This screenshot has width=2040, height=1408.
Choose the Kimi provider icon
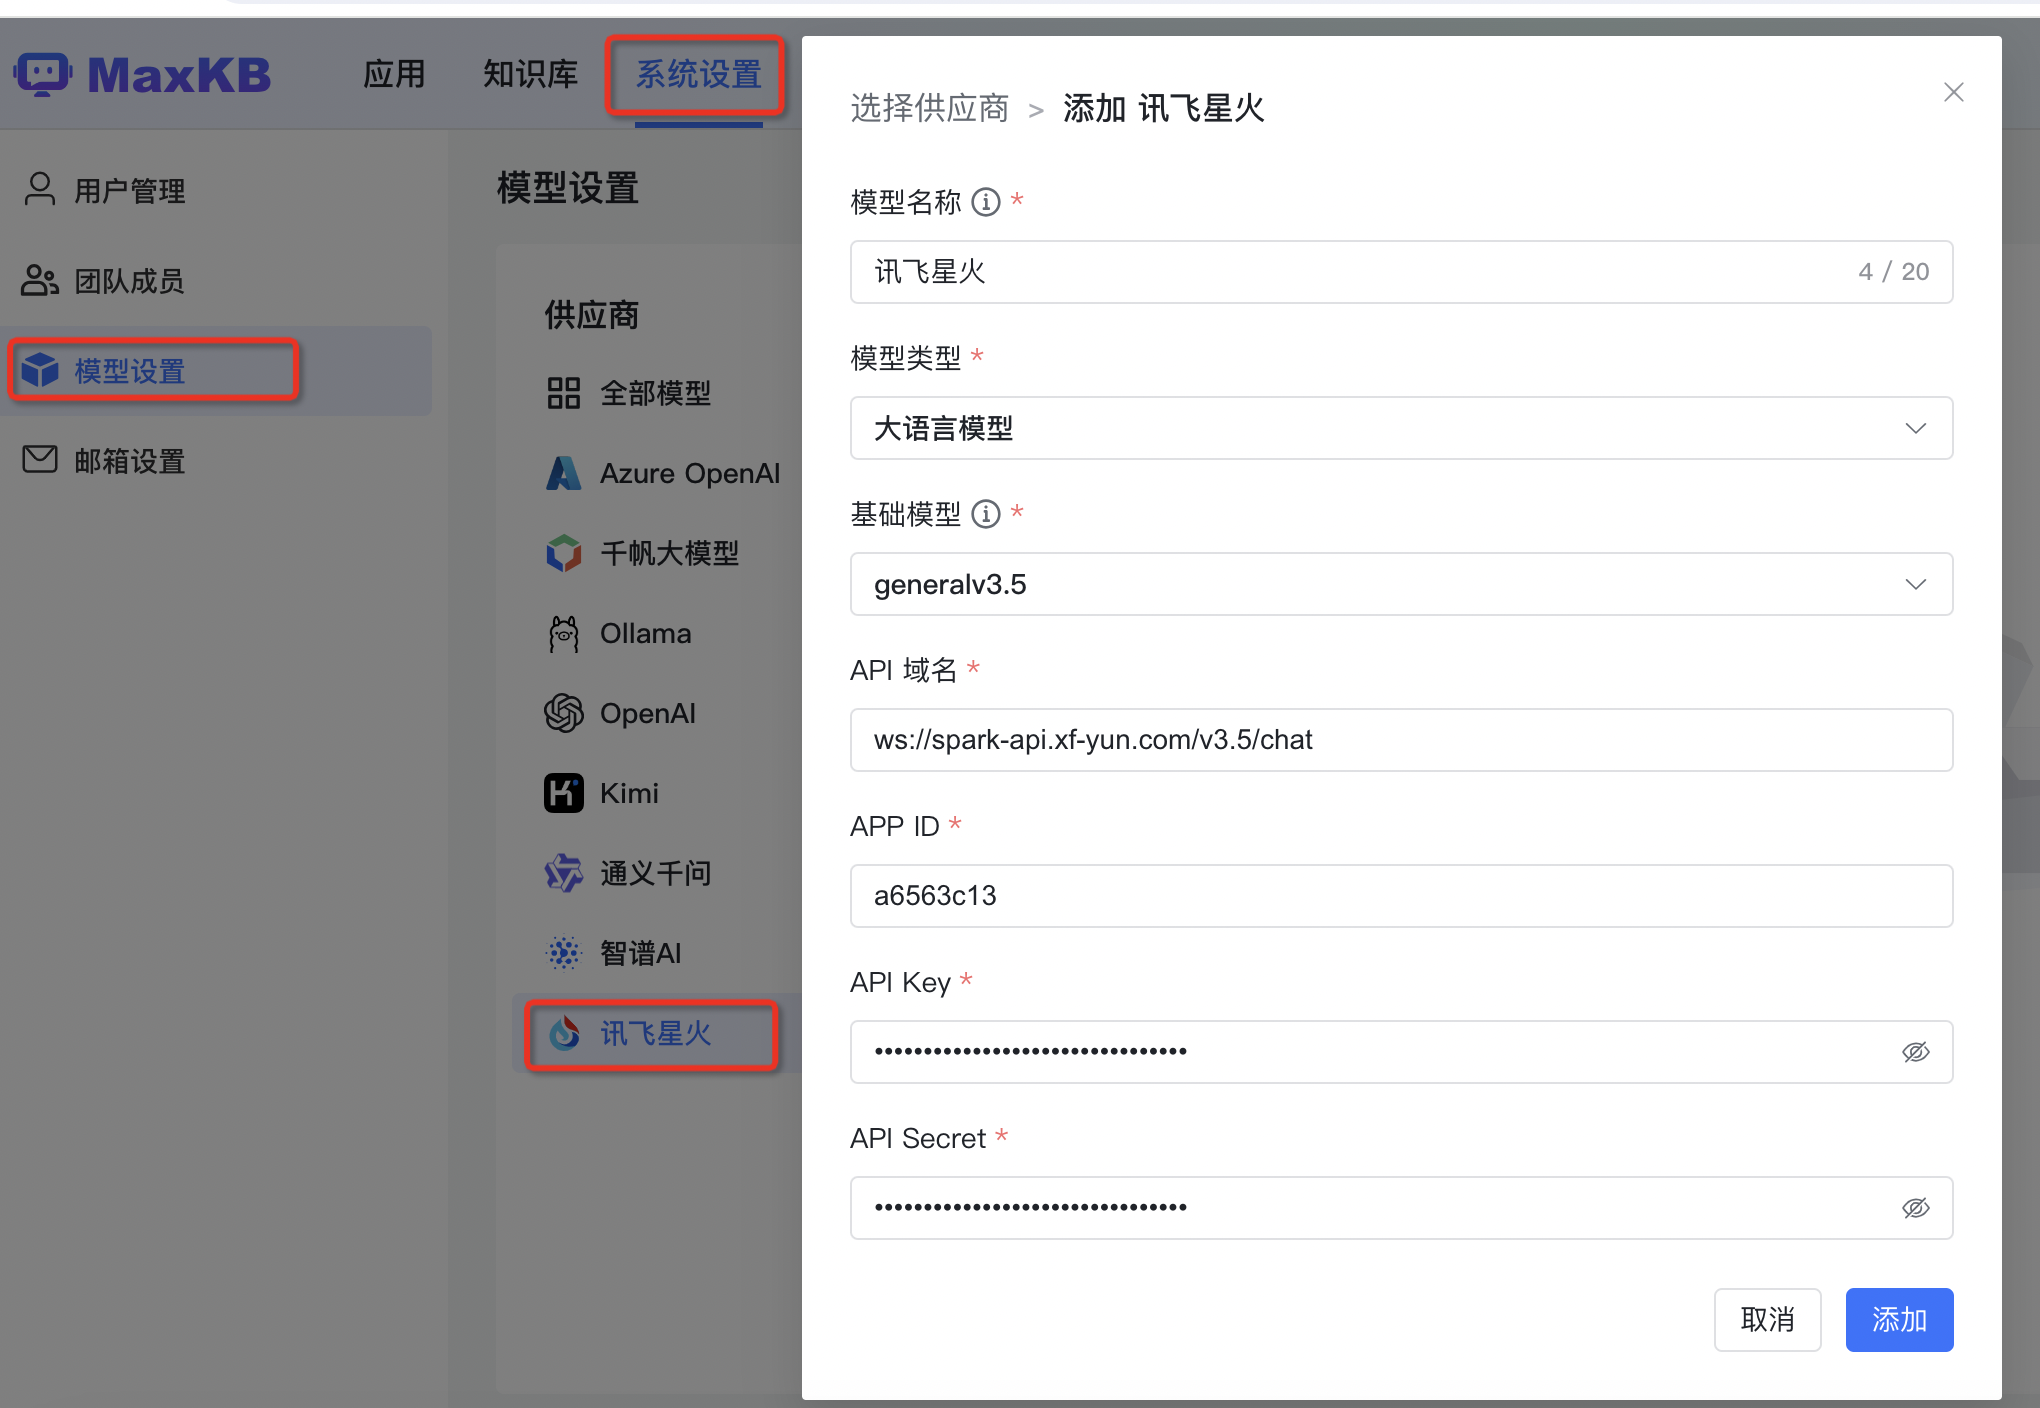click(x=563, y=793)
